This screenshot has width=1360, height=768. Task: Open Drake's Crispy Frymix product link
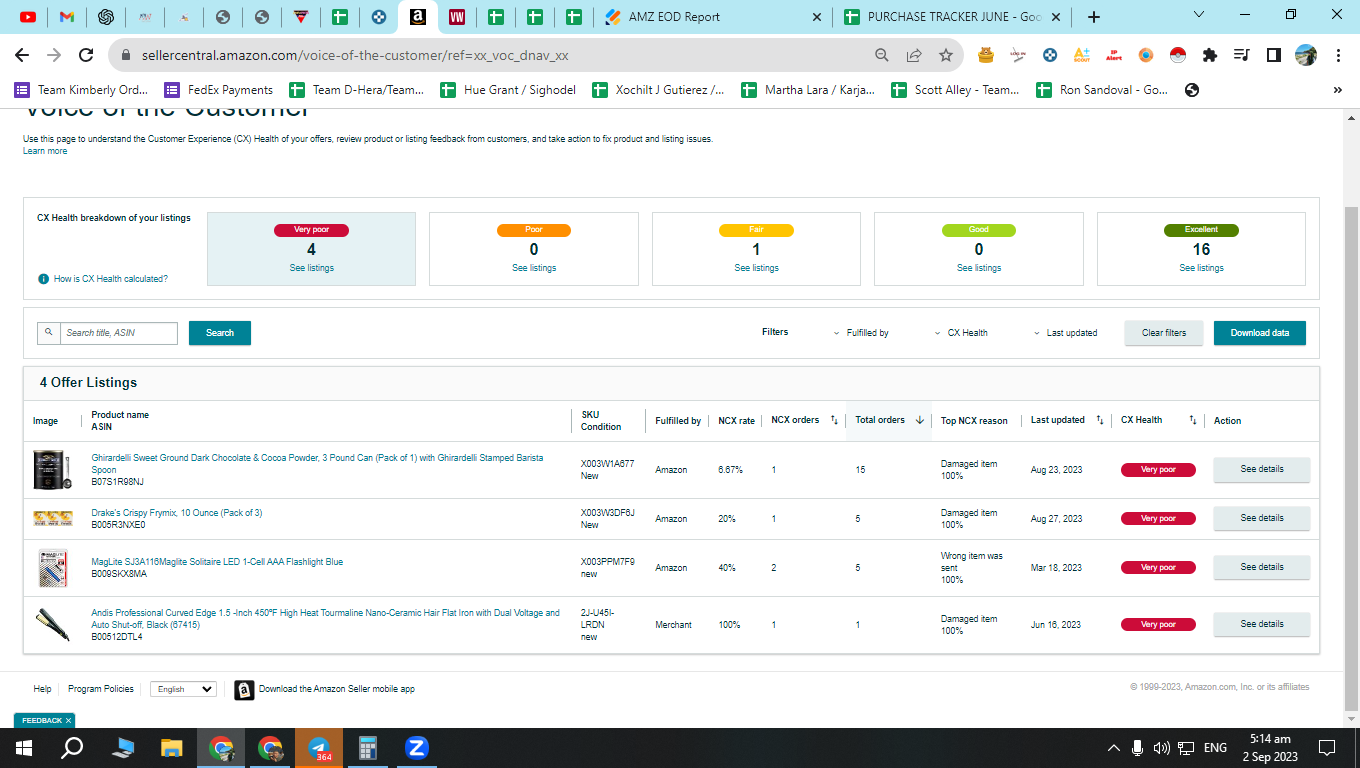pyautogui.click(x=177, y=513)
